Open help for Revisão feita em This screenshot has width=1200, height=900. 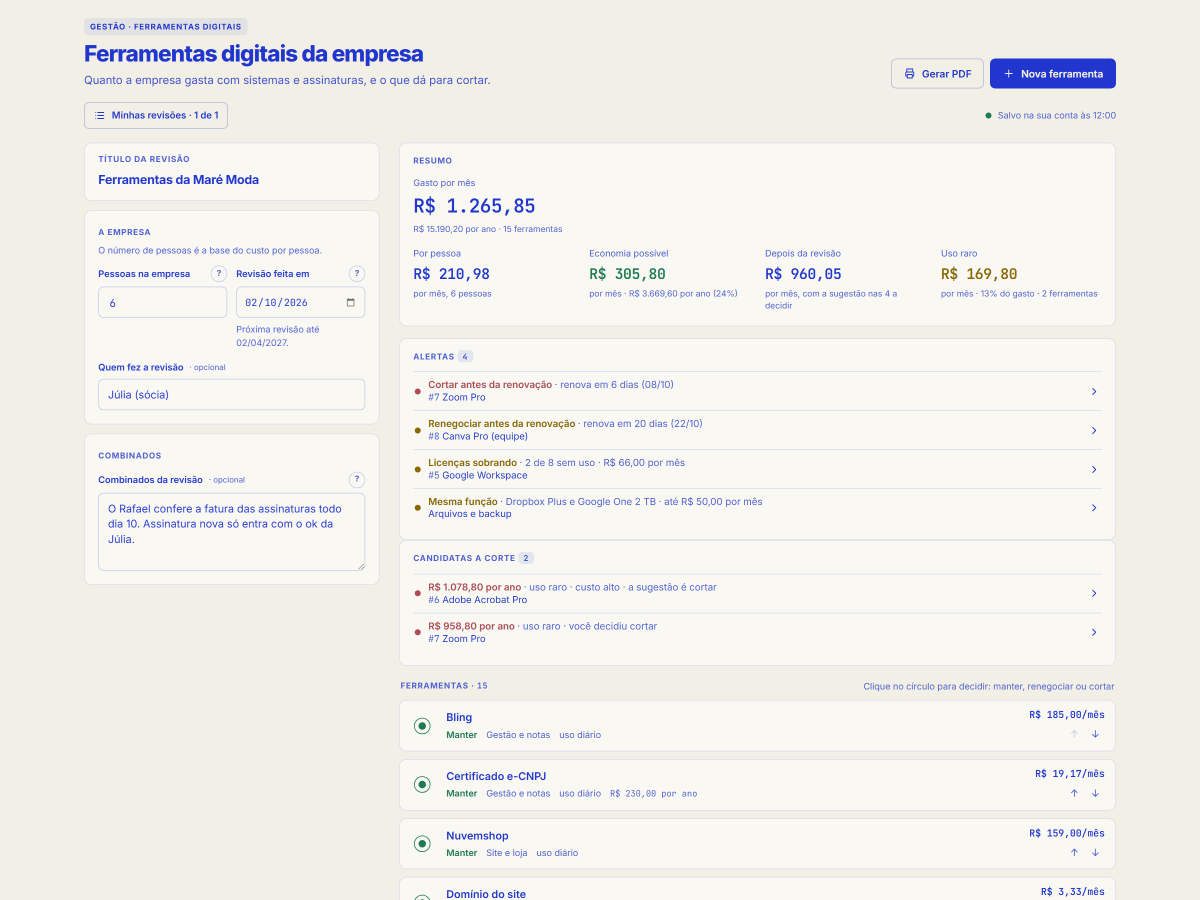[357, 274]
